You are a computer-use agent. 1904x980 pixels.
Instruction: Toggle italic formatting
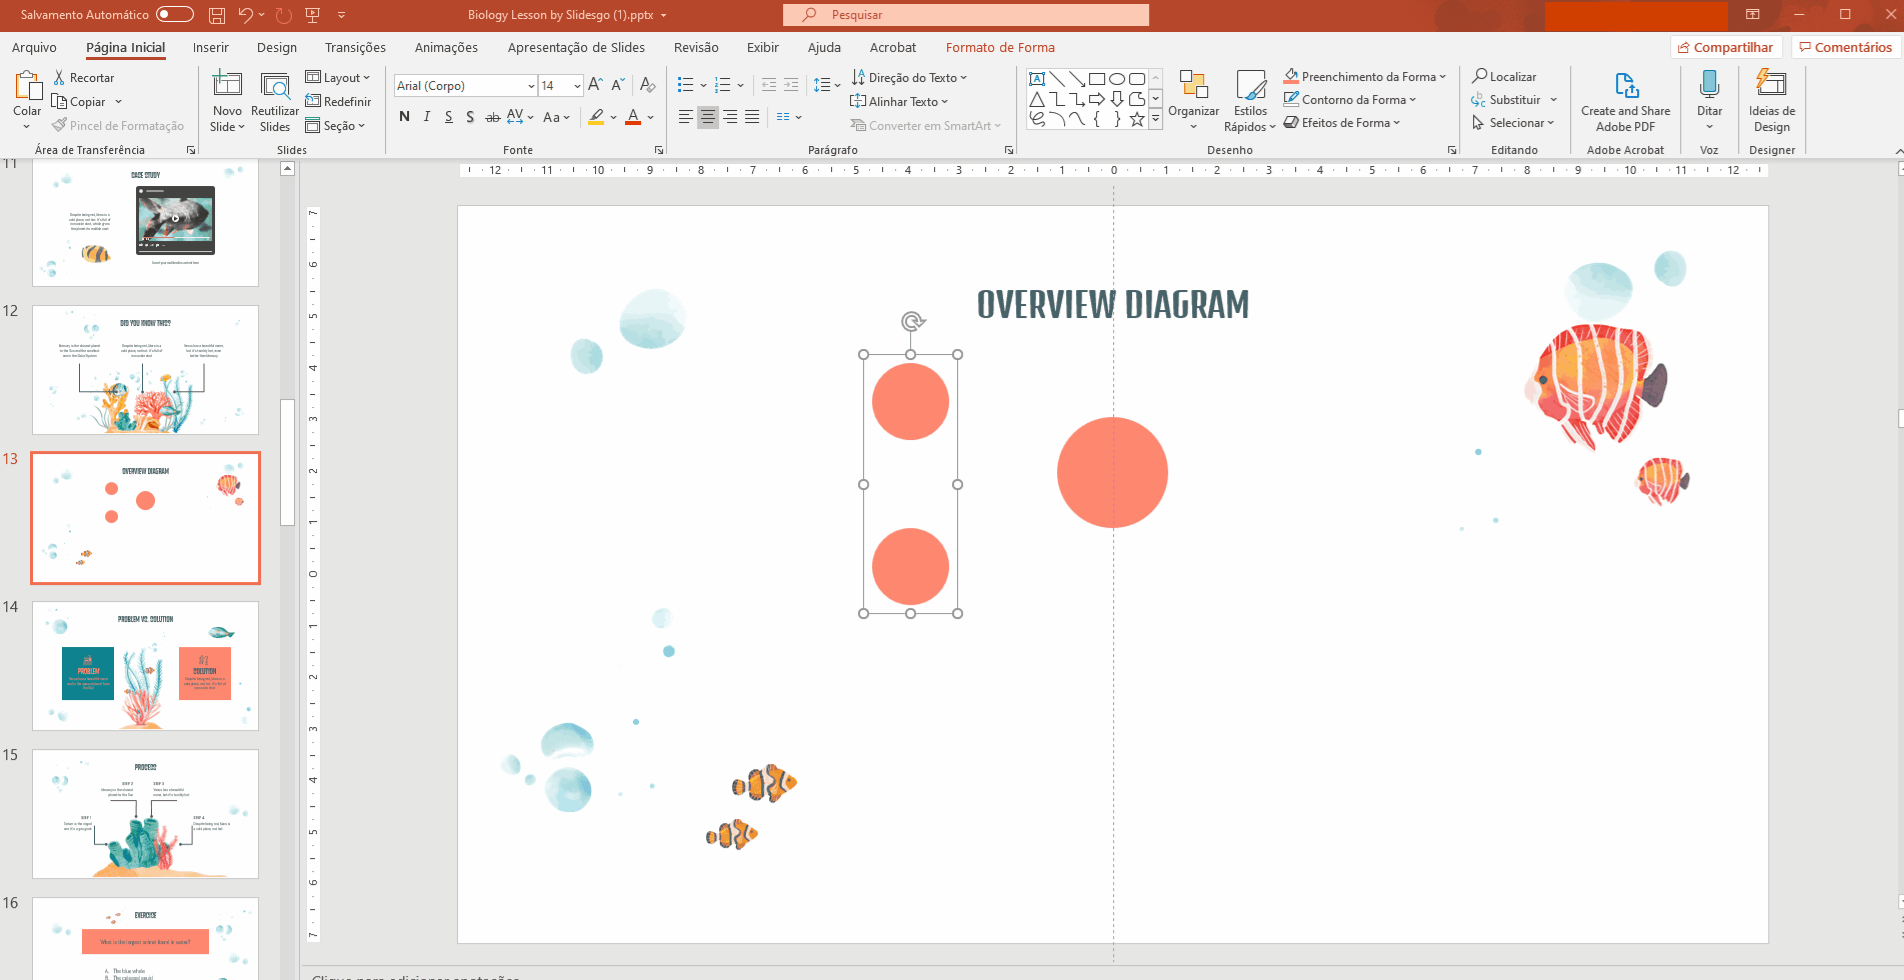pos(427,117)
